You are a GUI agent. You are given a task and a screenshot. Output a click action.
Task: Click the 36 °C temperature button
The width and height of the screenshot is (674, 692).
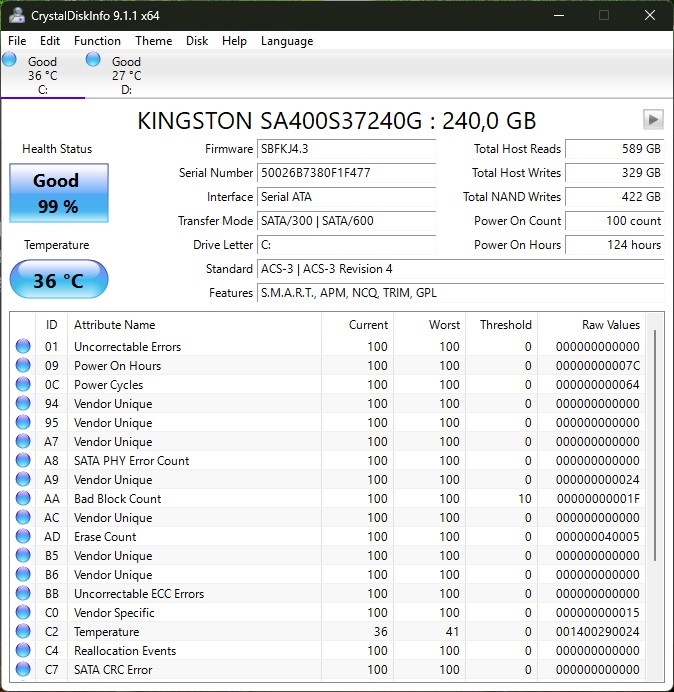tap(59, 280)
